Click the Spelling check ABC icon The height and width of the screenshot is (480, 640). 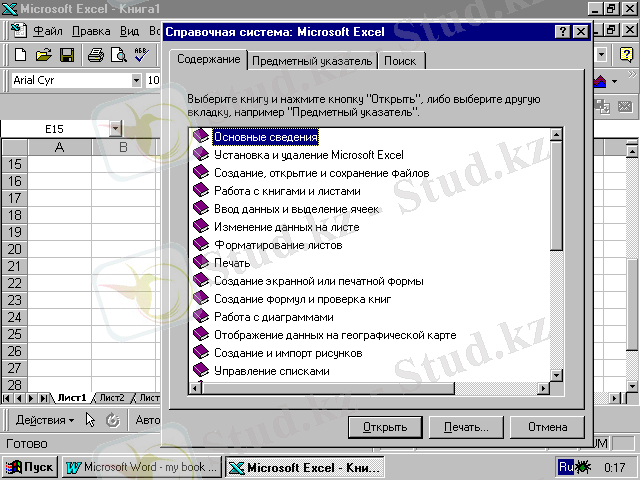tap(142, 55)
